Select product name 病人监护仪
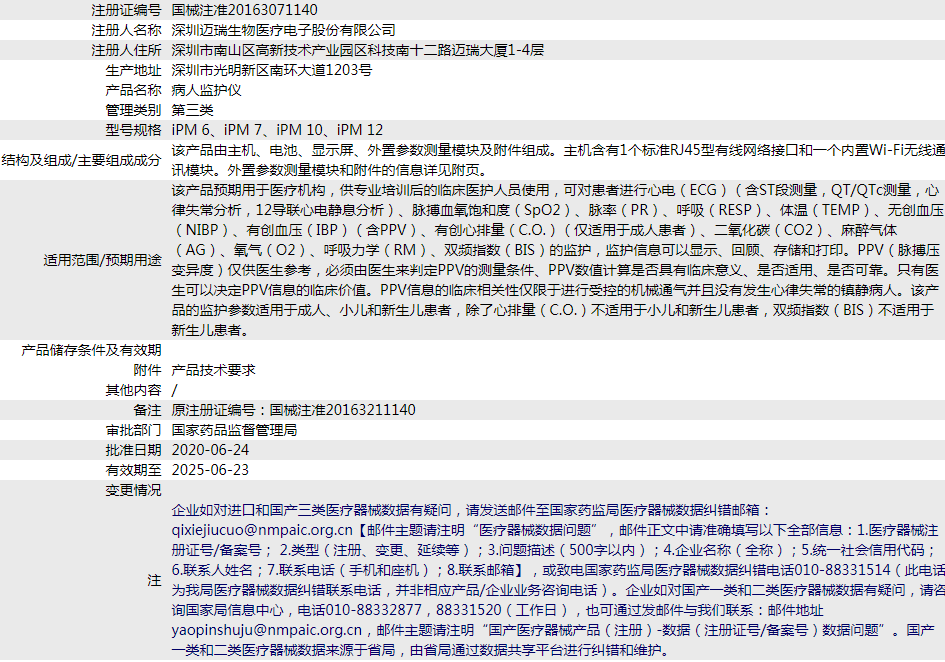Viewport: 945px width, 662px height. click(207, 90)
